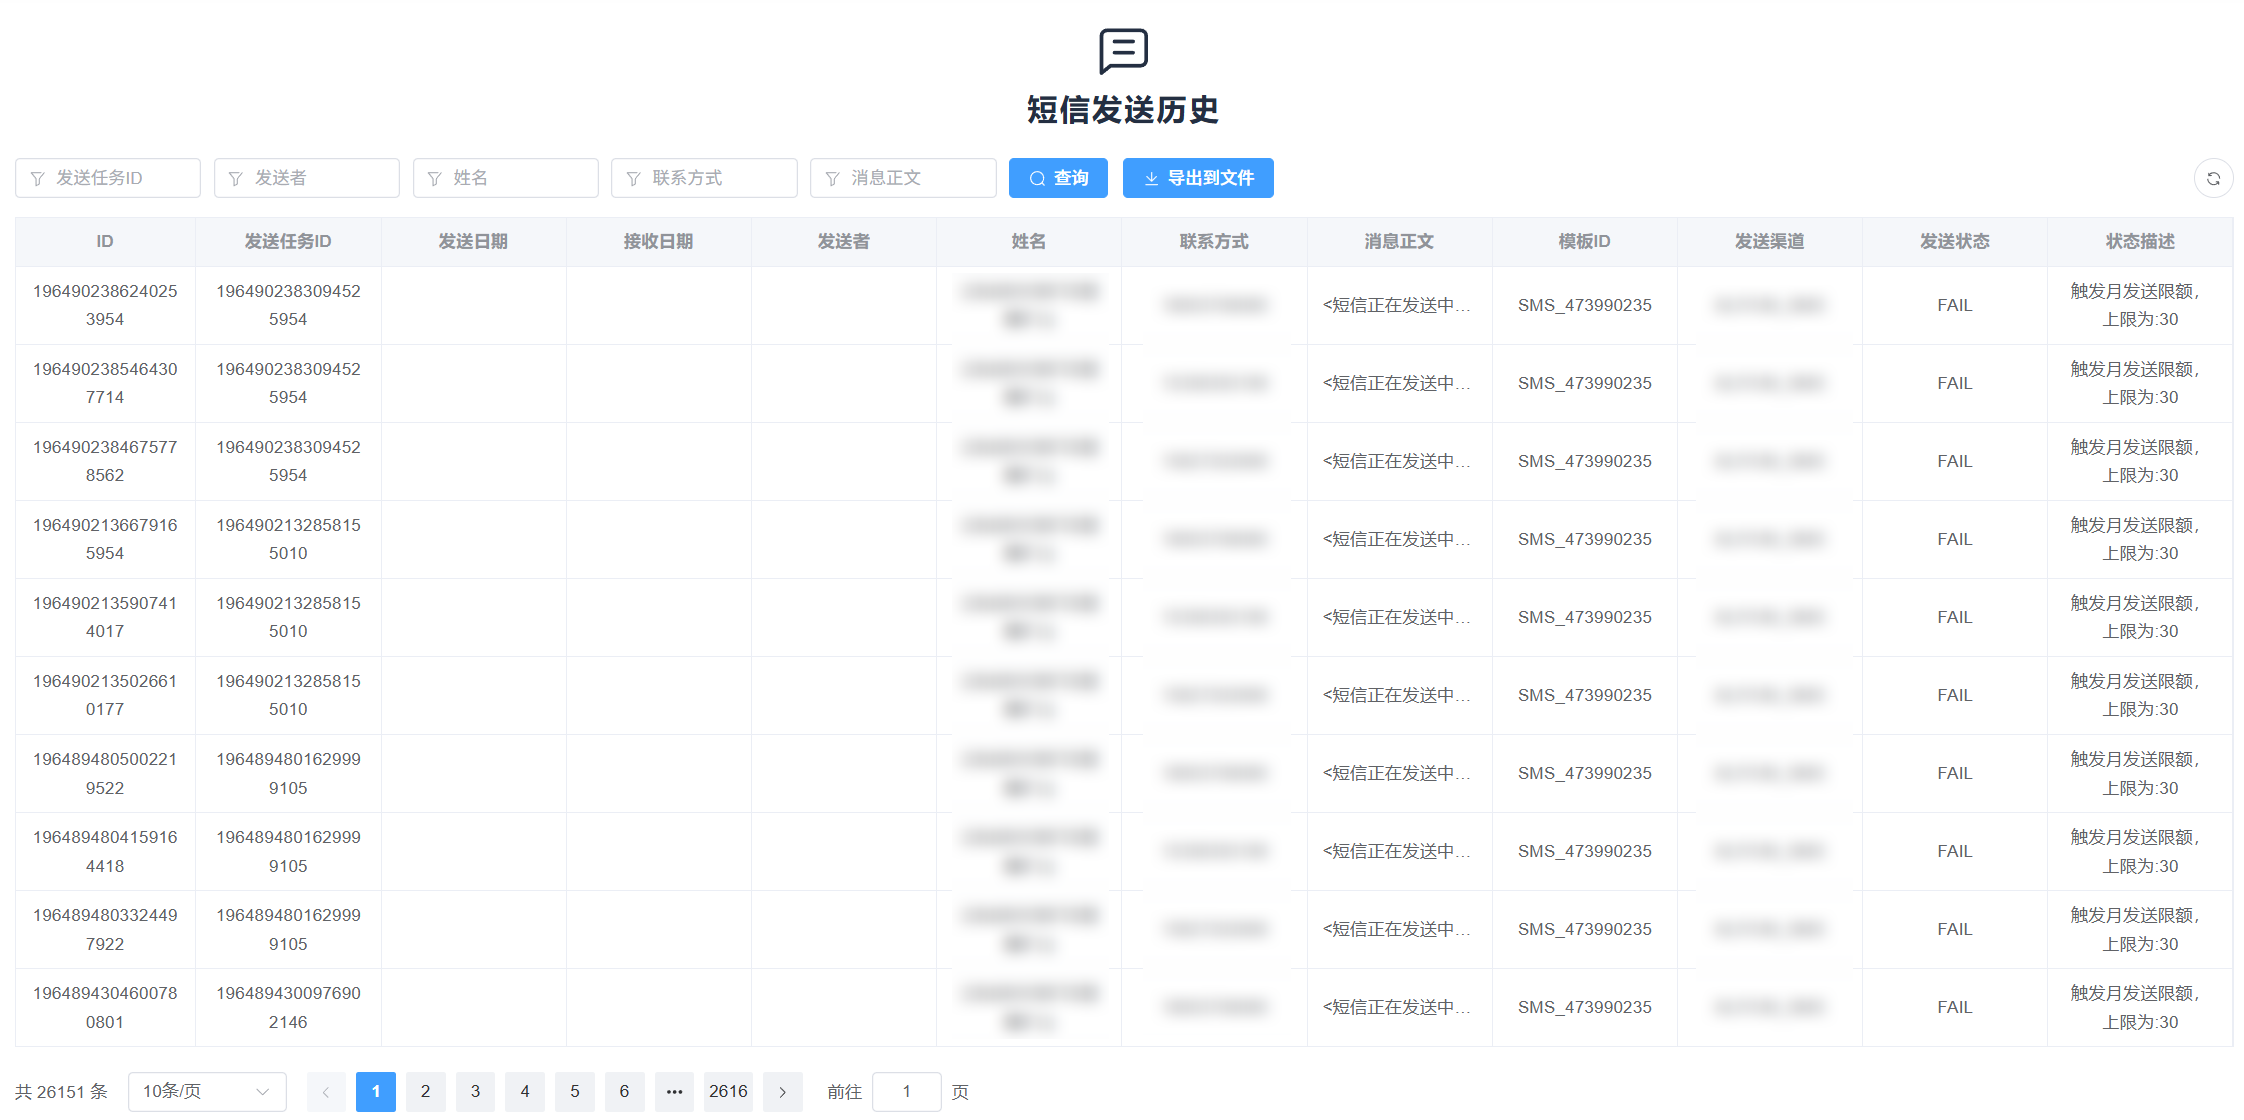Click the refresh icon at top right
2244x1120 pixels.
(2214, 178)
